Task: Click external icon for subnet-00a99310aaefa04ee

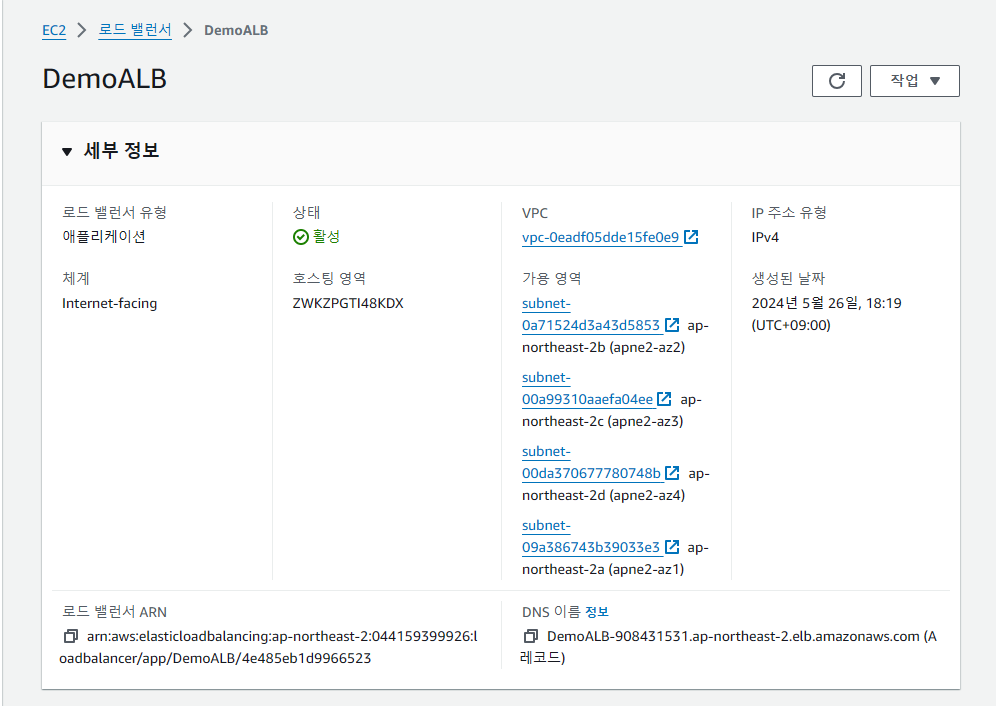Action: pos(664,399)
